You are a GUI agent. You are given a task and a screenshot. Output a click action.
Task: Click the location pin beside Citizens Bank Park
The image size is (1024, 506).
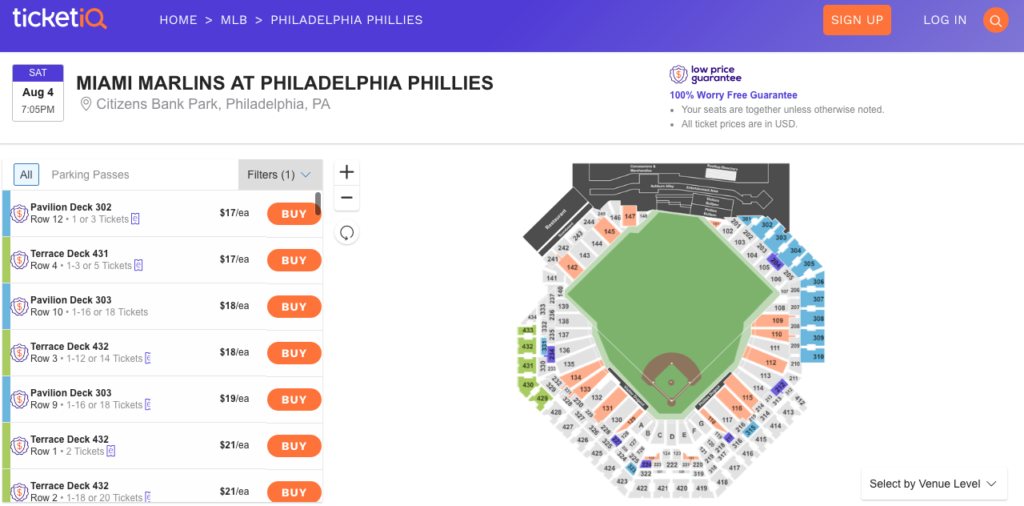coord(86,104)
